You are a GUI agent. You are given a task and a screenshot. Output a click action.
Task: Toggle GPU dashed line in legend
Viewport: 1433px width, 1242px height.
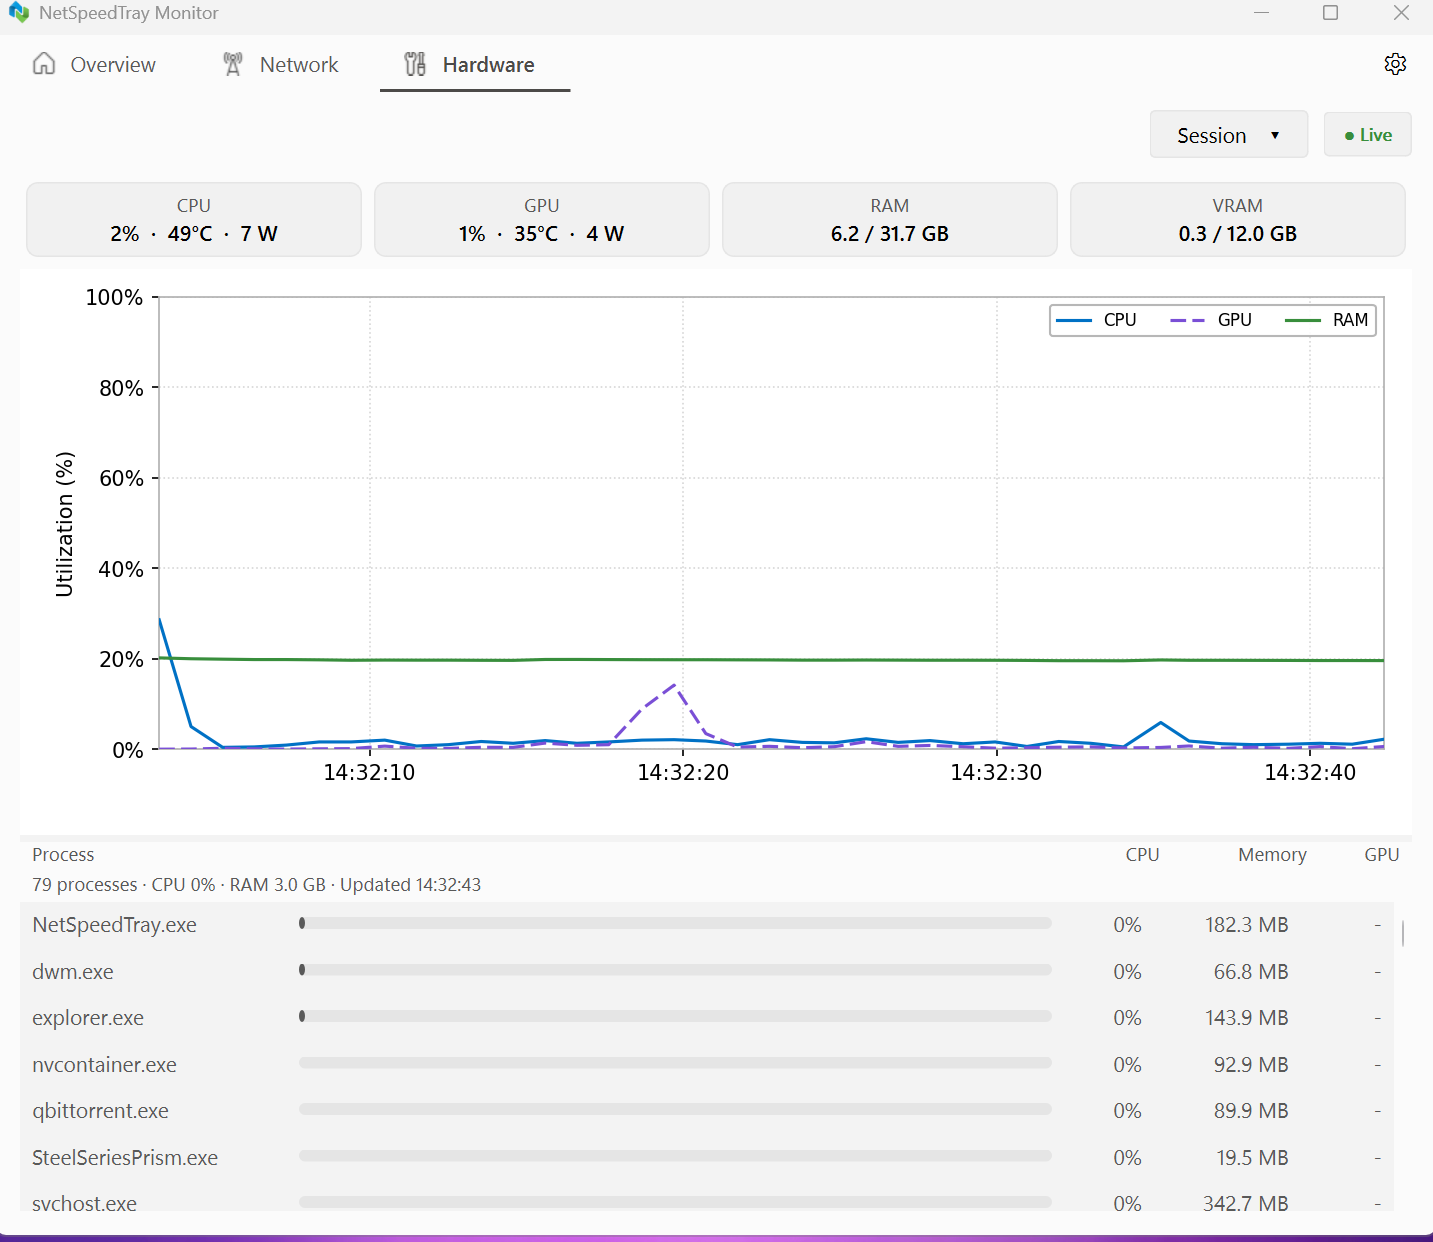pos(1211,320)
